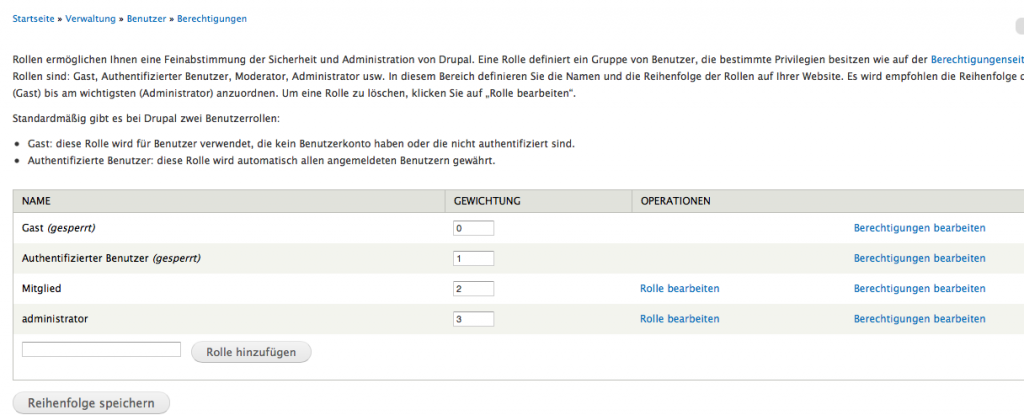Click the new role name text field

(x=101, y=350)
